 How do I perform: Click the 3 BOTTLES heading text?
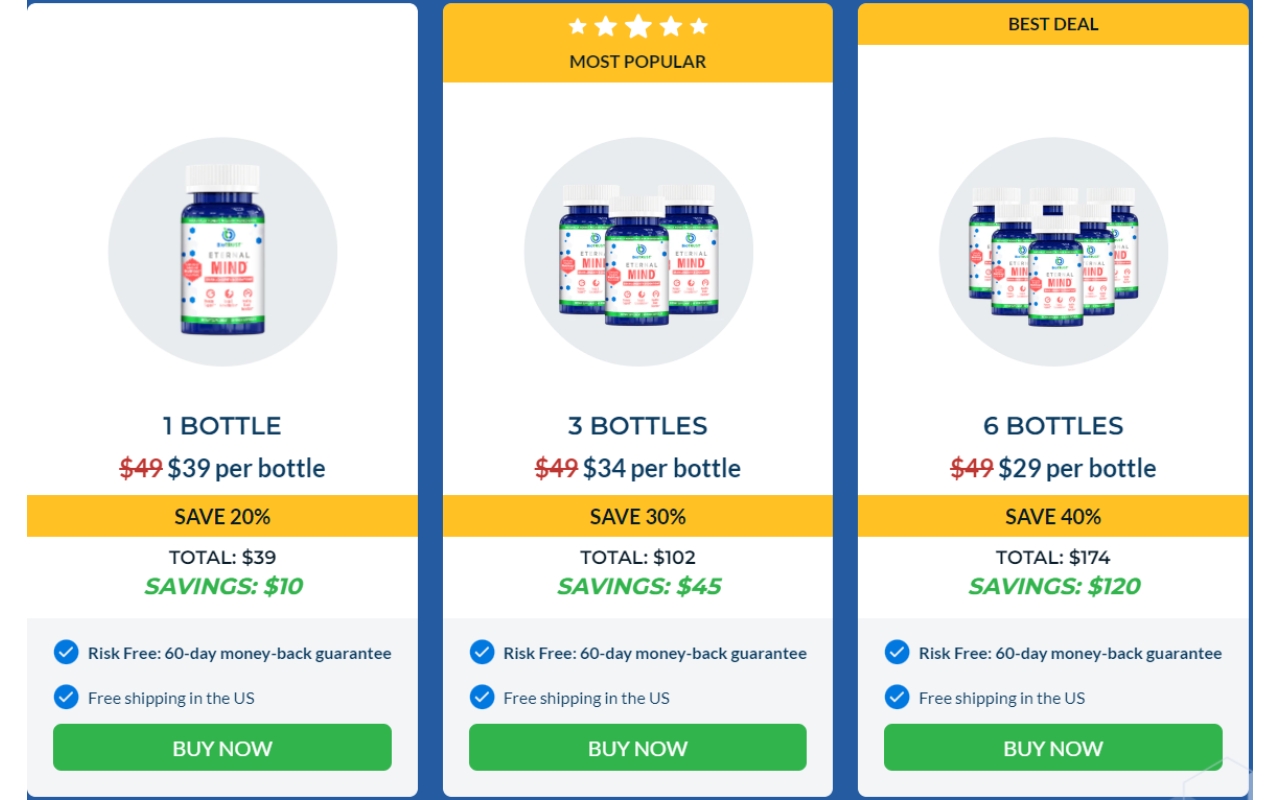point(638,425)
